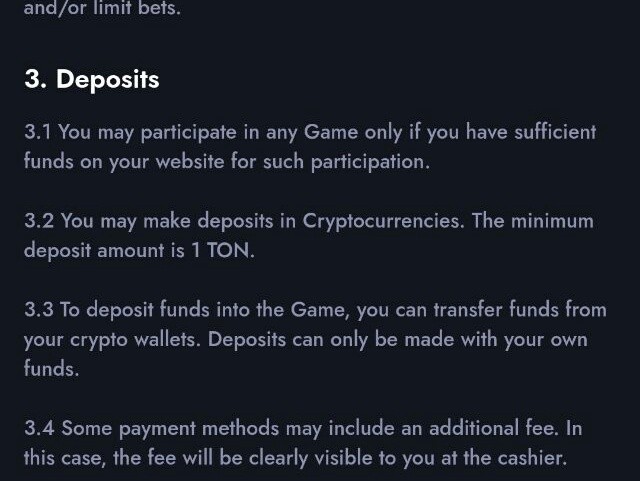Click the "3. Deposits" section heading
This screenshot has width=640, height=481.
(92, 79)
